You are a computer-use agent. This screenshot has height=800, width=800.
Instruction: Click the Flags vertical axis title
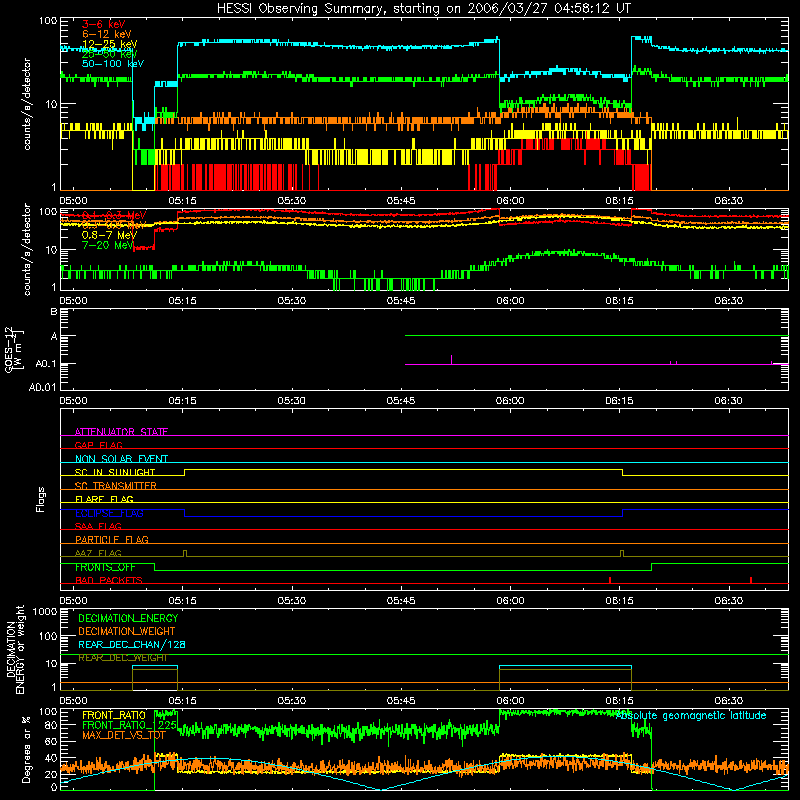40,499
